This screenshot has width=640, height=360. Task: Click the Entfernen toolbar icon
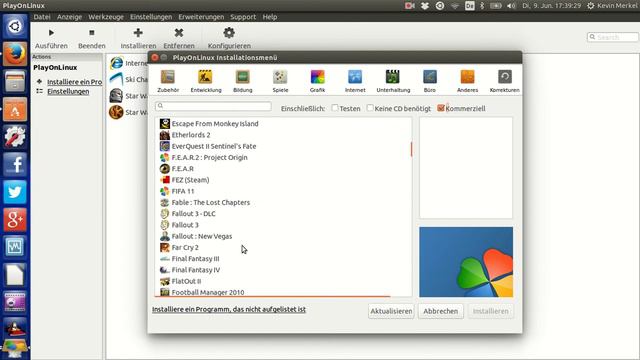coord(179,33)
